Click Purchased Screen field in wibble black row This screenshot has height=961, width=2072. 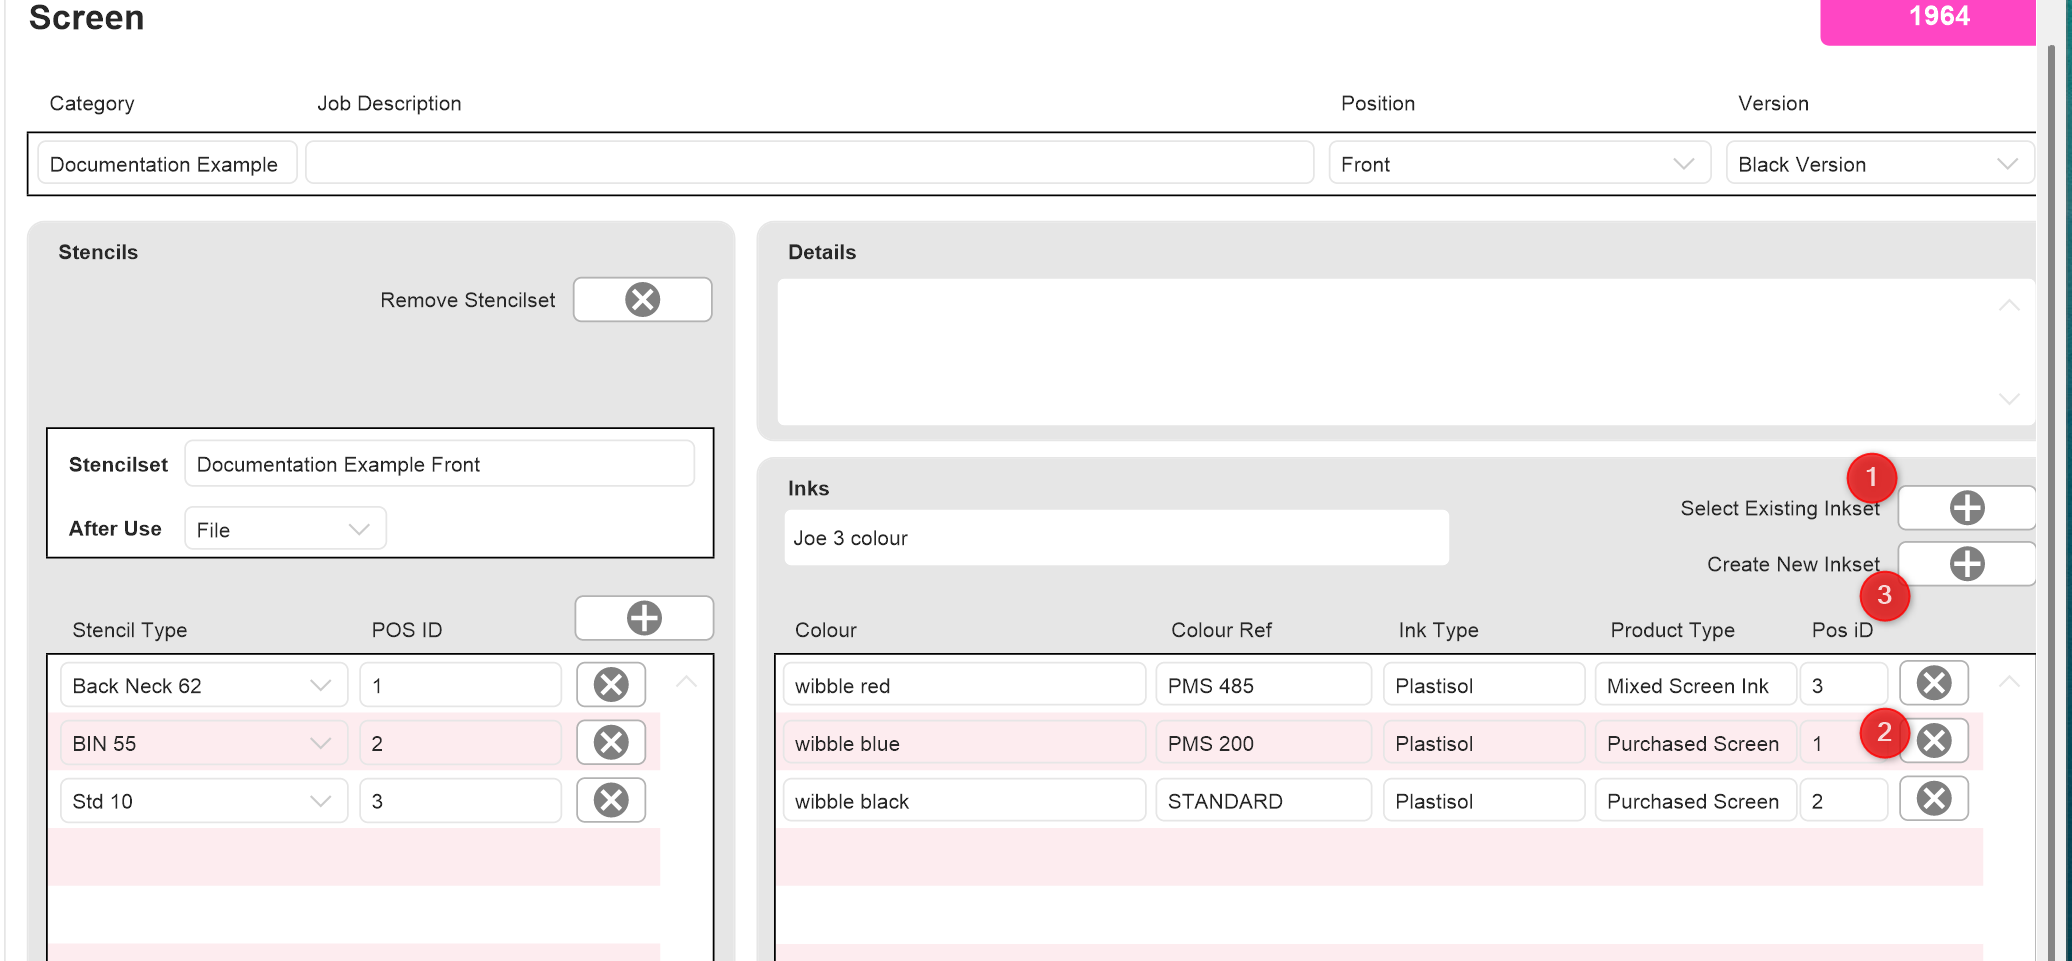(1695, 801)
